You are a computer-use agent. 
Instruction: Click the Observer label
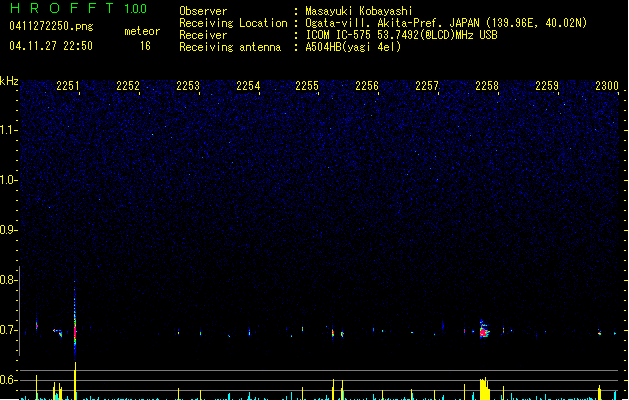coord(203,11)
